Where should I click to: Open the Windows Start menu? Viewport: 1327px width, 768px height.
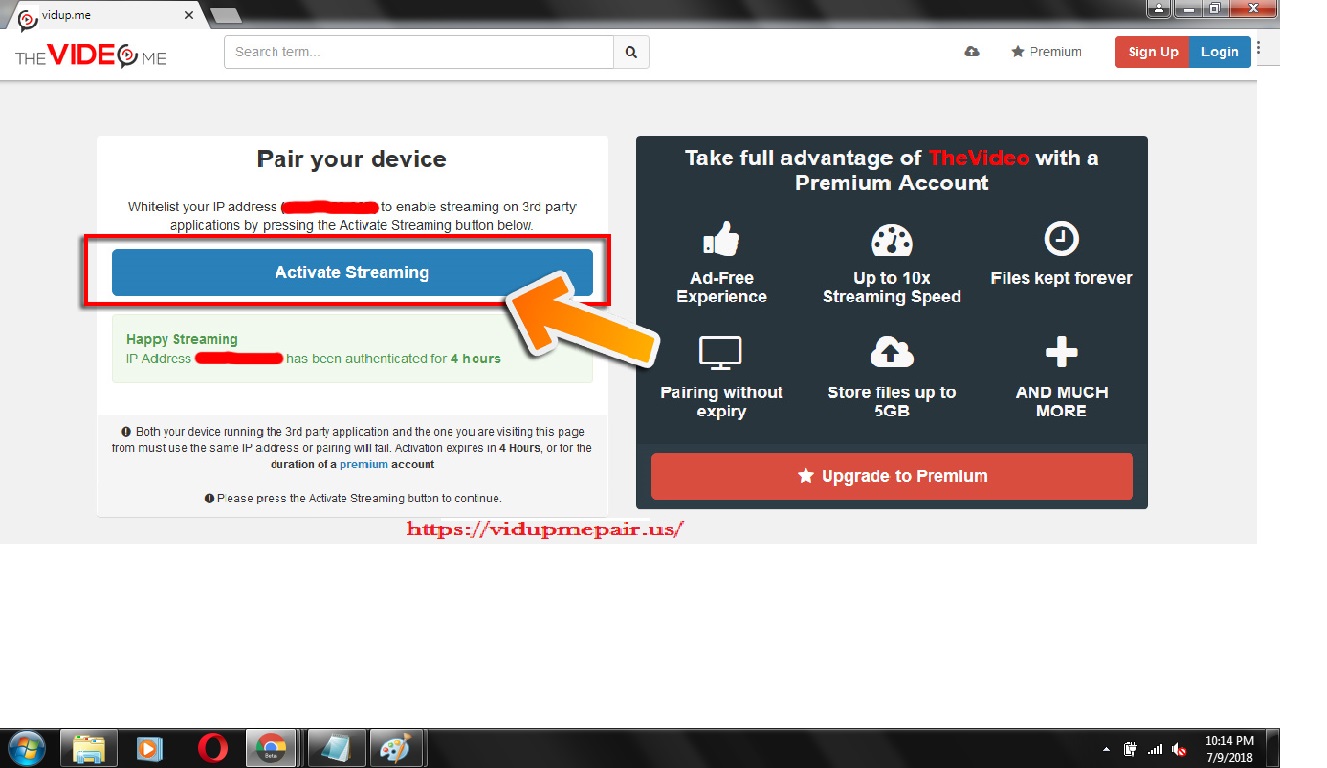27,748
